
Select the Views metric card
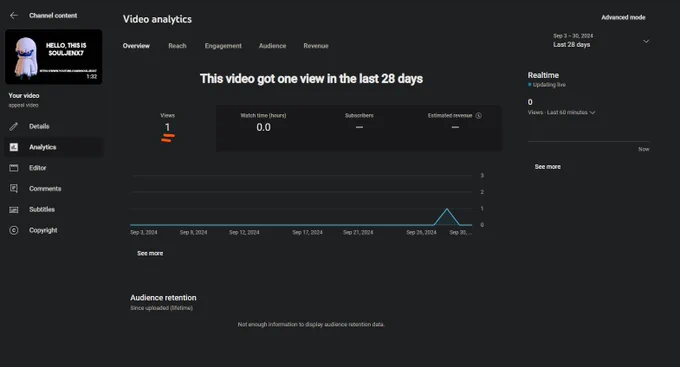tap(168, 128)
